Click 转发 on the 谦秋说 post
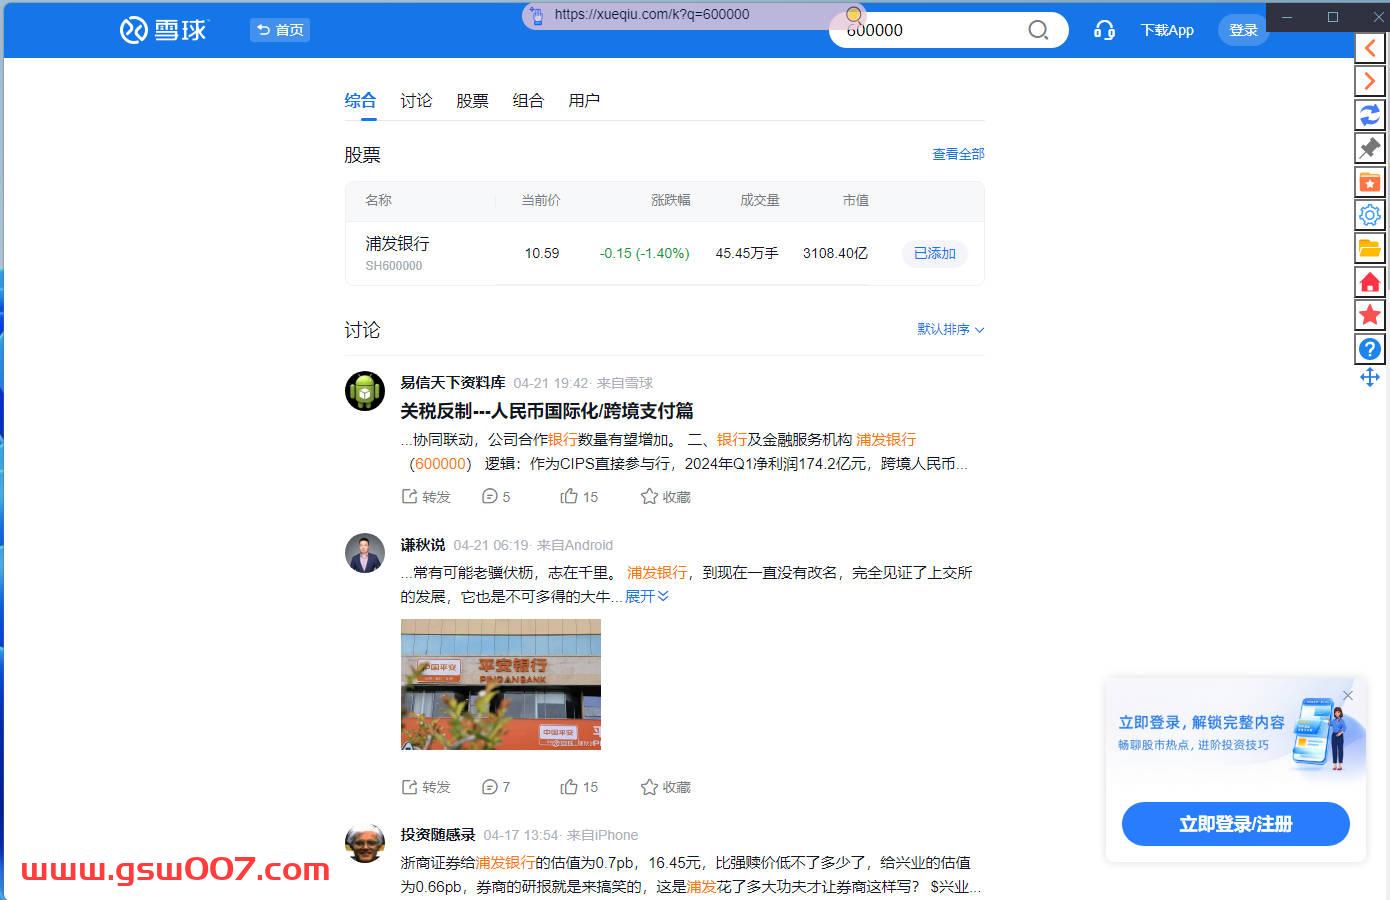The image size is (1390, 900). [x=426, y=787]
